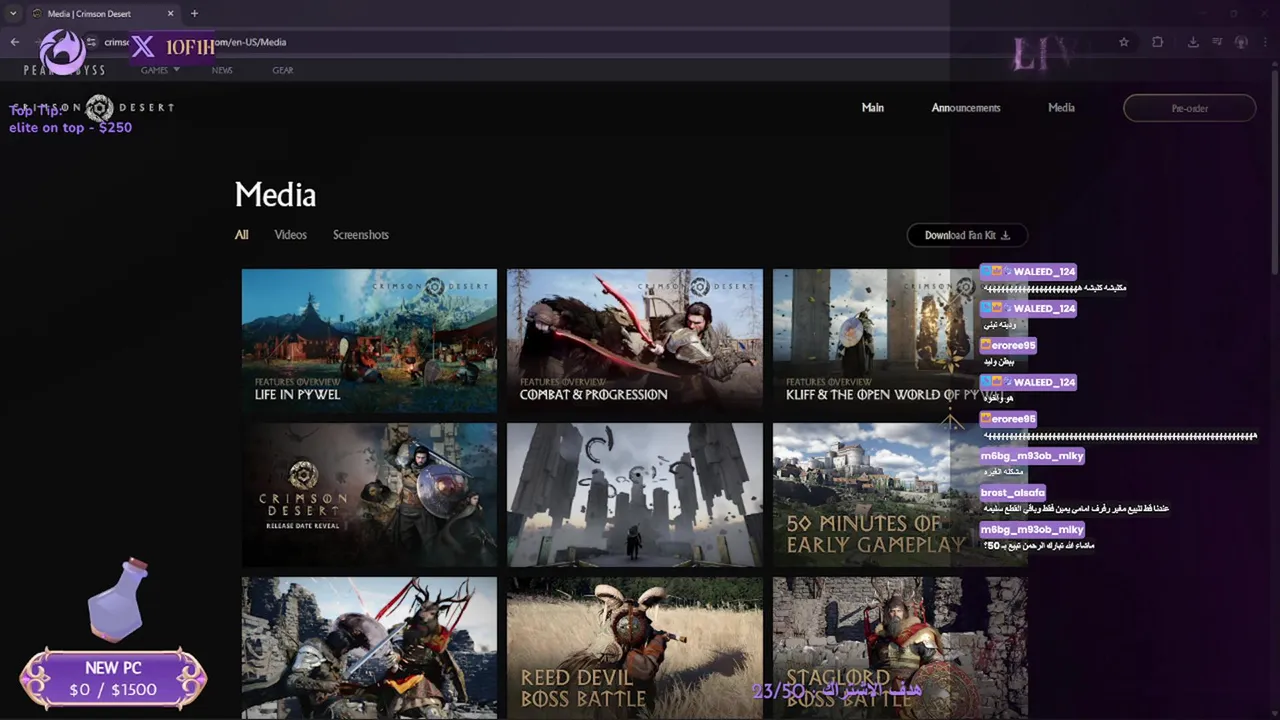Image resolution: width=1280 pixels, height=720 pixels.
Task: Open the Announcements nav link
Action: pyautogui.click(x=966, y=108)
